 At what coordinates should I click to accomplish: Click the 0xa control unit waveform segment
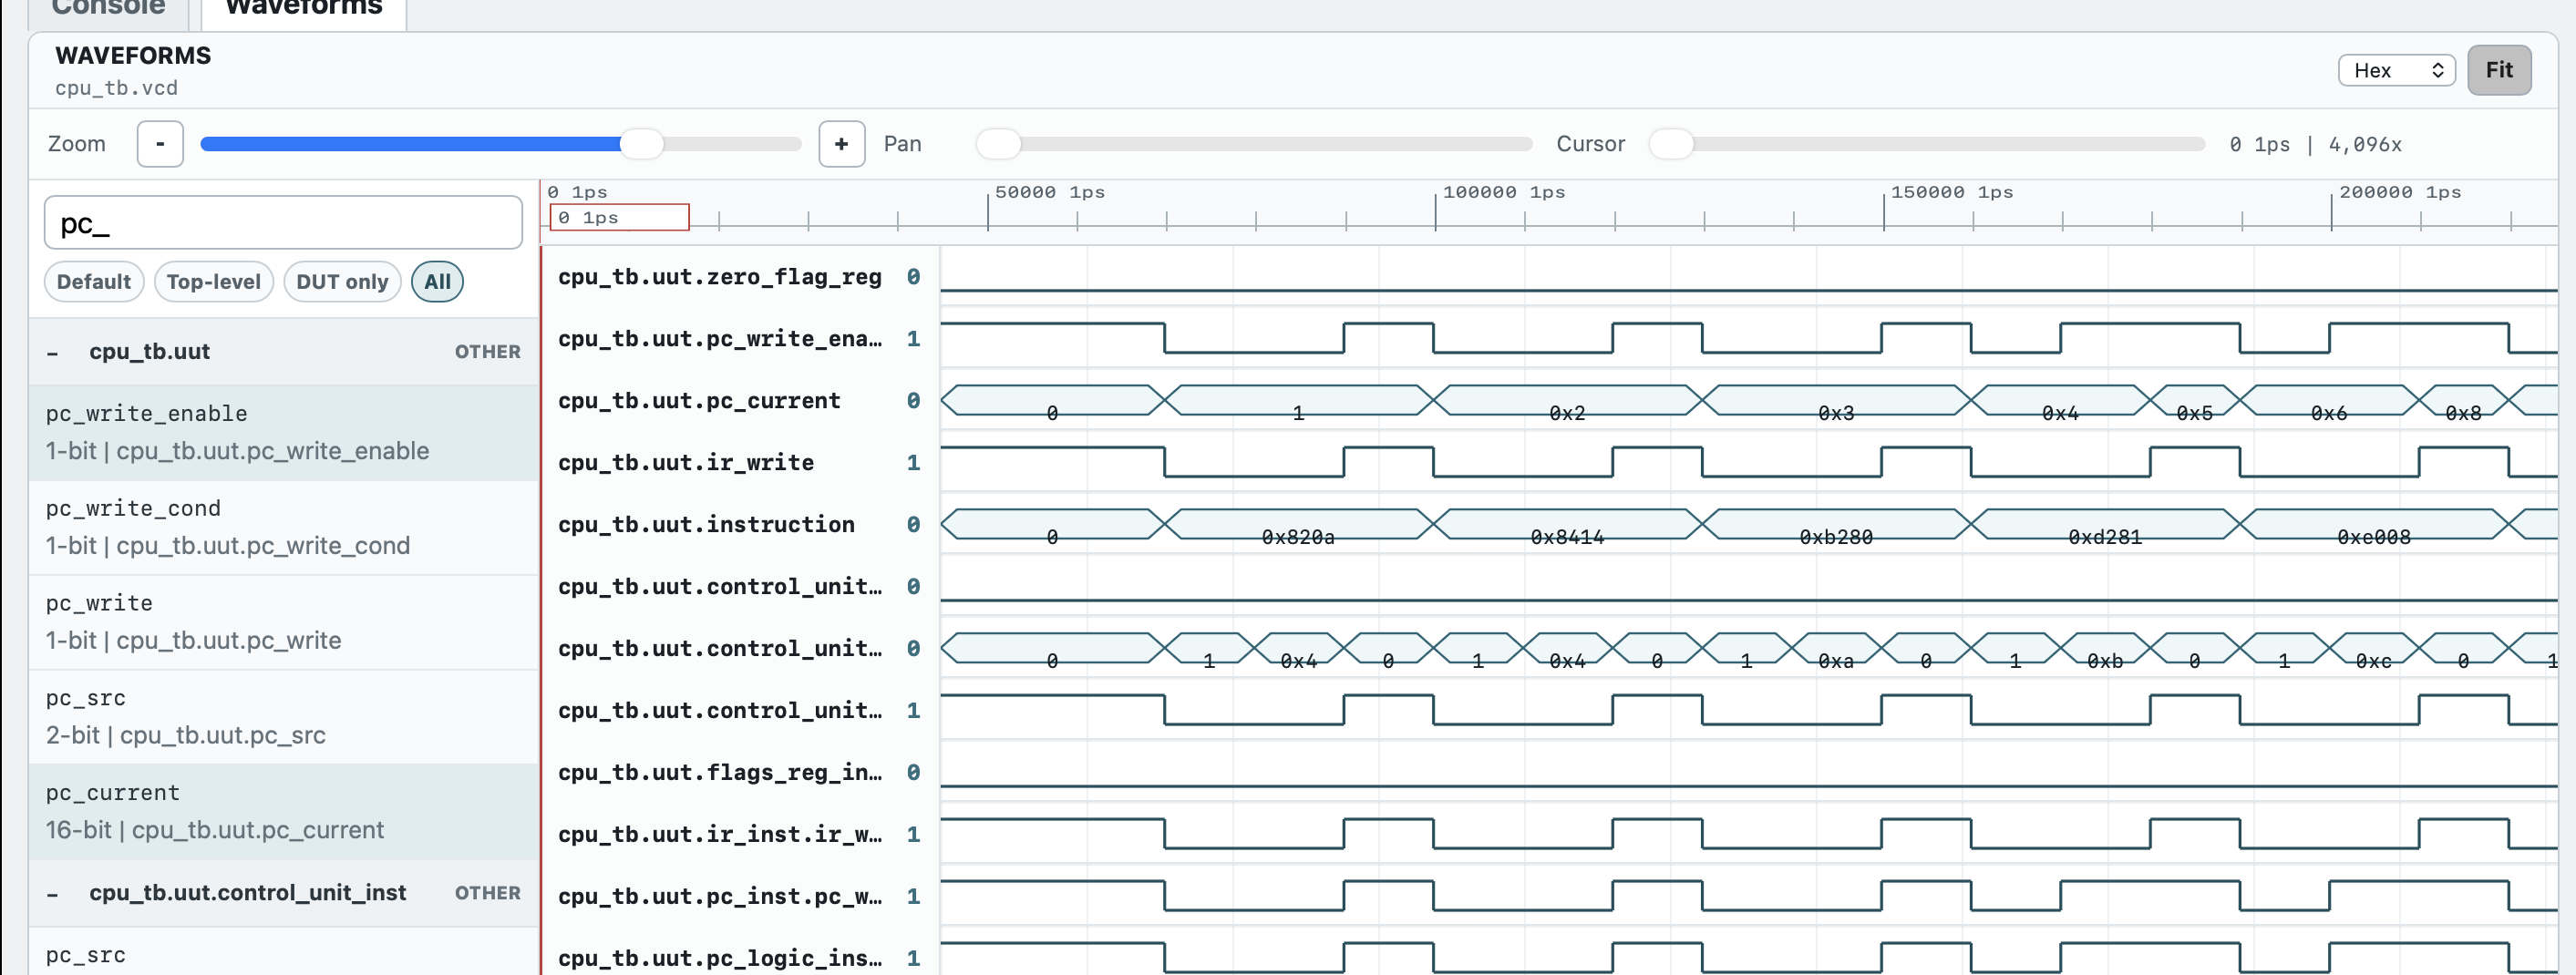tap(1836, 649)
